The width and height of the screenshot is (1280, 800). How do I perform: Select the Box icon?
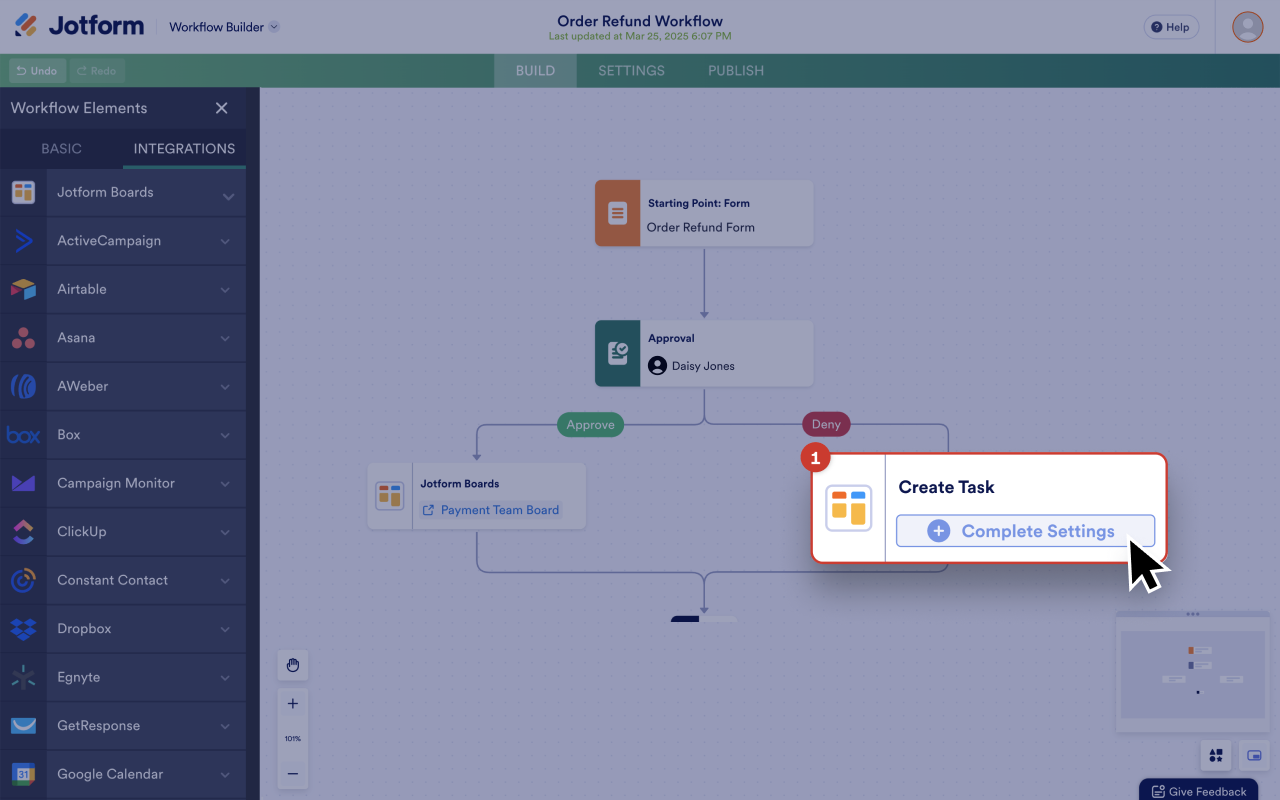coord(23,435)
